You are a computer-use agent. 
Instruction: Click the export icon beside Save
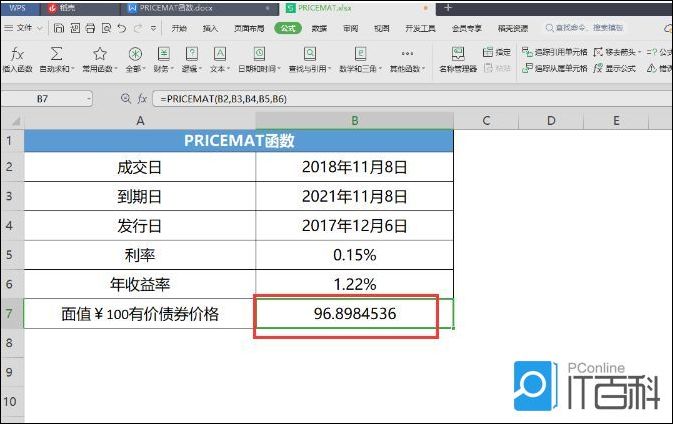tap(75, 28)
